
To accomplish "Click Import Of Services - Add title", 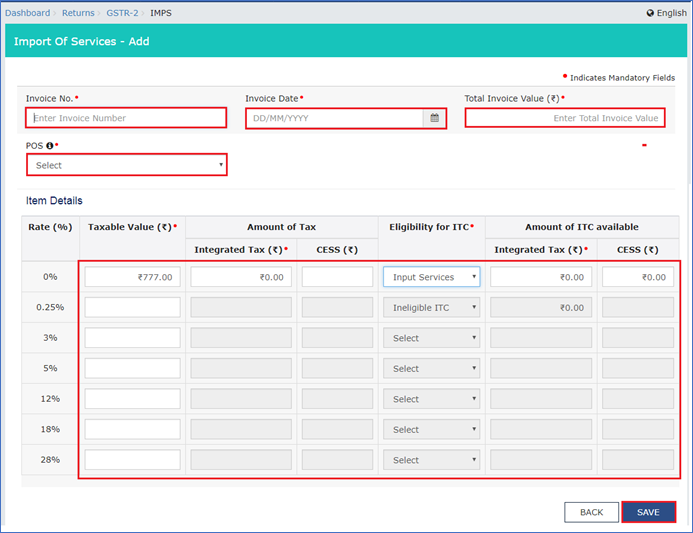I will [82, 41].
